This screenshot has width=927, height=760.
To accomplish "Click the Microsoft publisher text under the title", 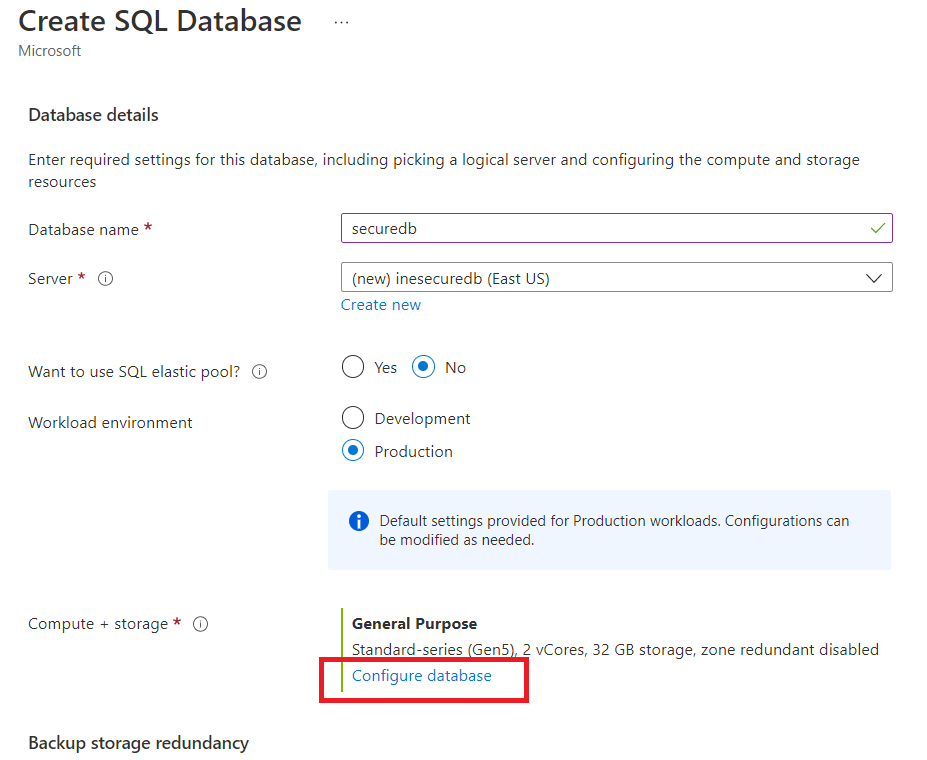I will coord(50,51).
